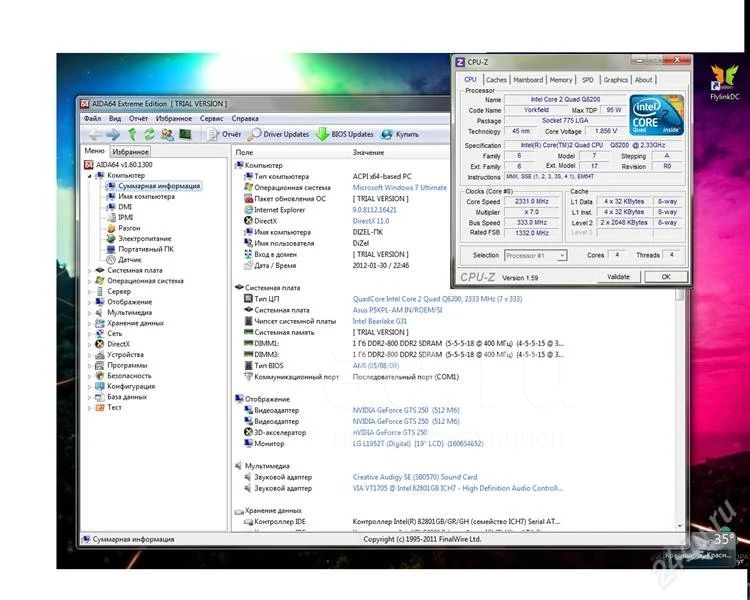
Task: Switch to the Mainboard tab in CPU-Z
Action: pyautogui.click(x=528, y=80)
